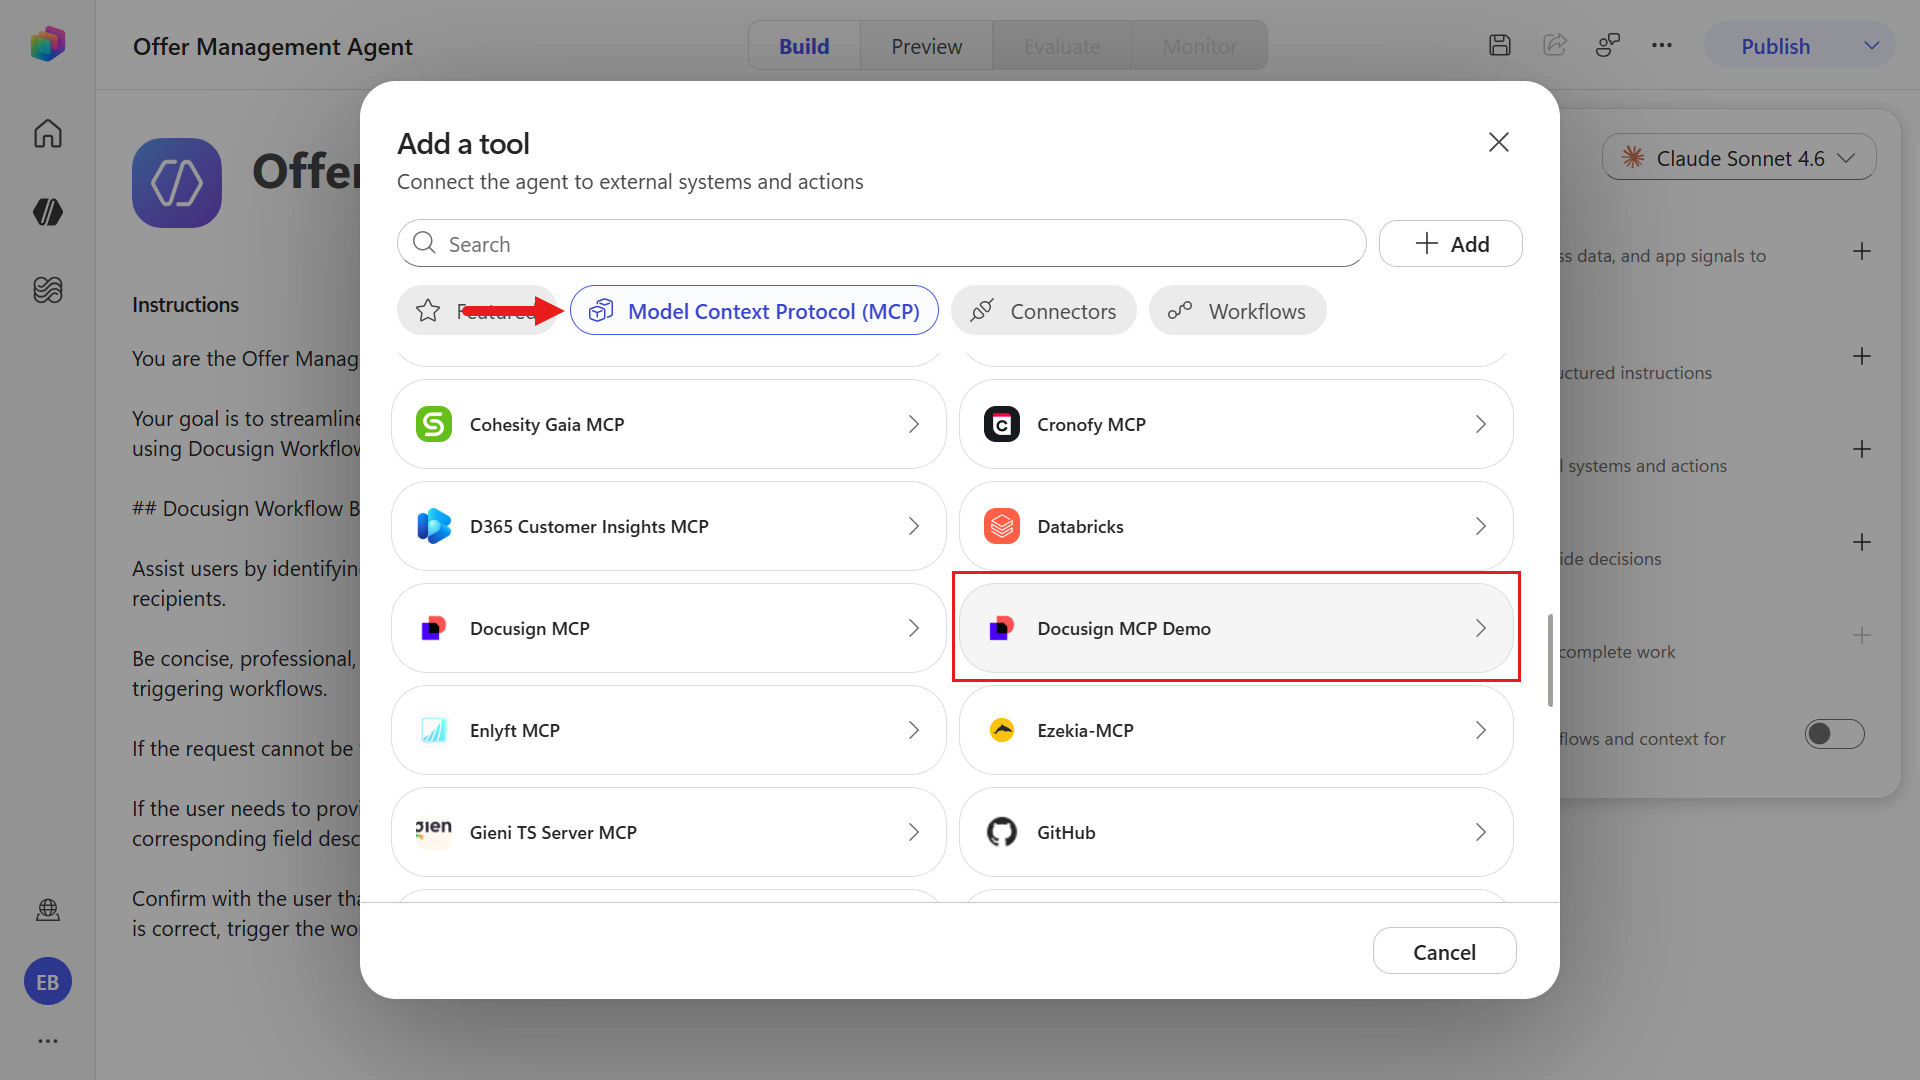Expand Databricks chevron

tap(1481, 526)
